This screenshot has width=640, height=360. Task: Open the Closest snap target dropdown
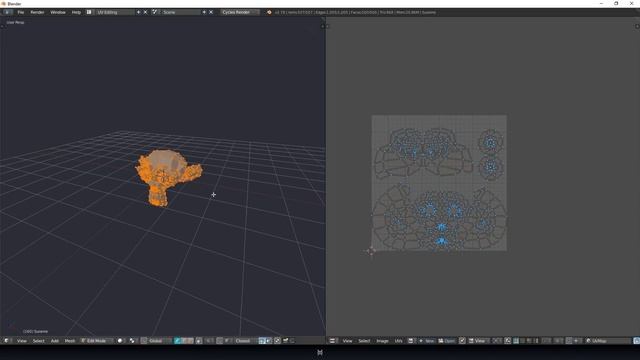tap(245, 341)
